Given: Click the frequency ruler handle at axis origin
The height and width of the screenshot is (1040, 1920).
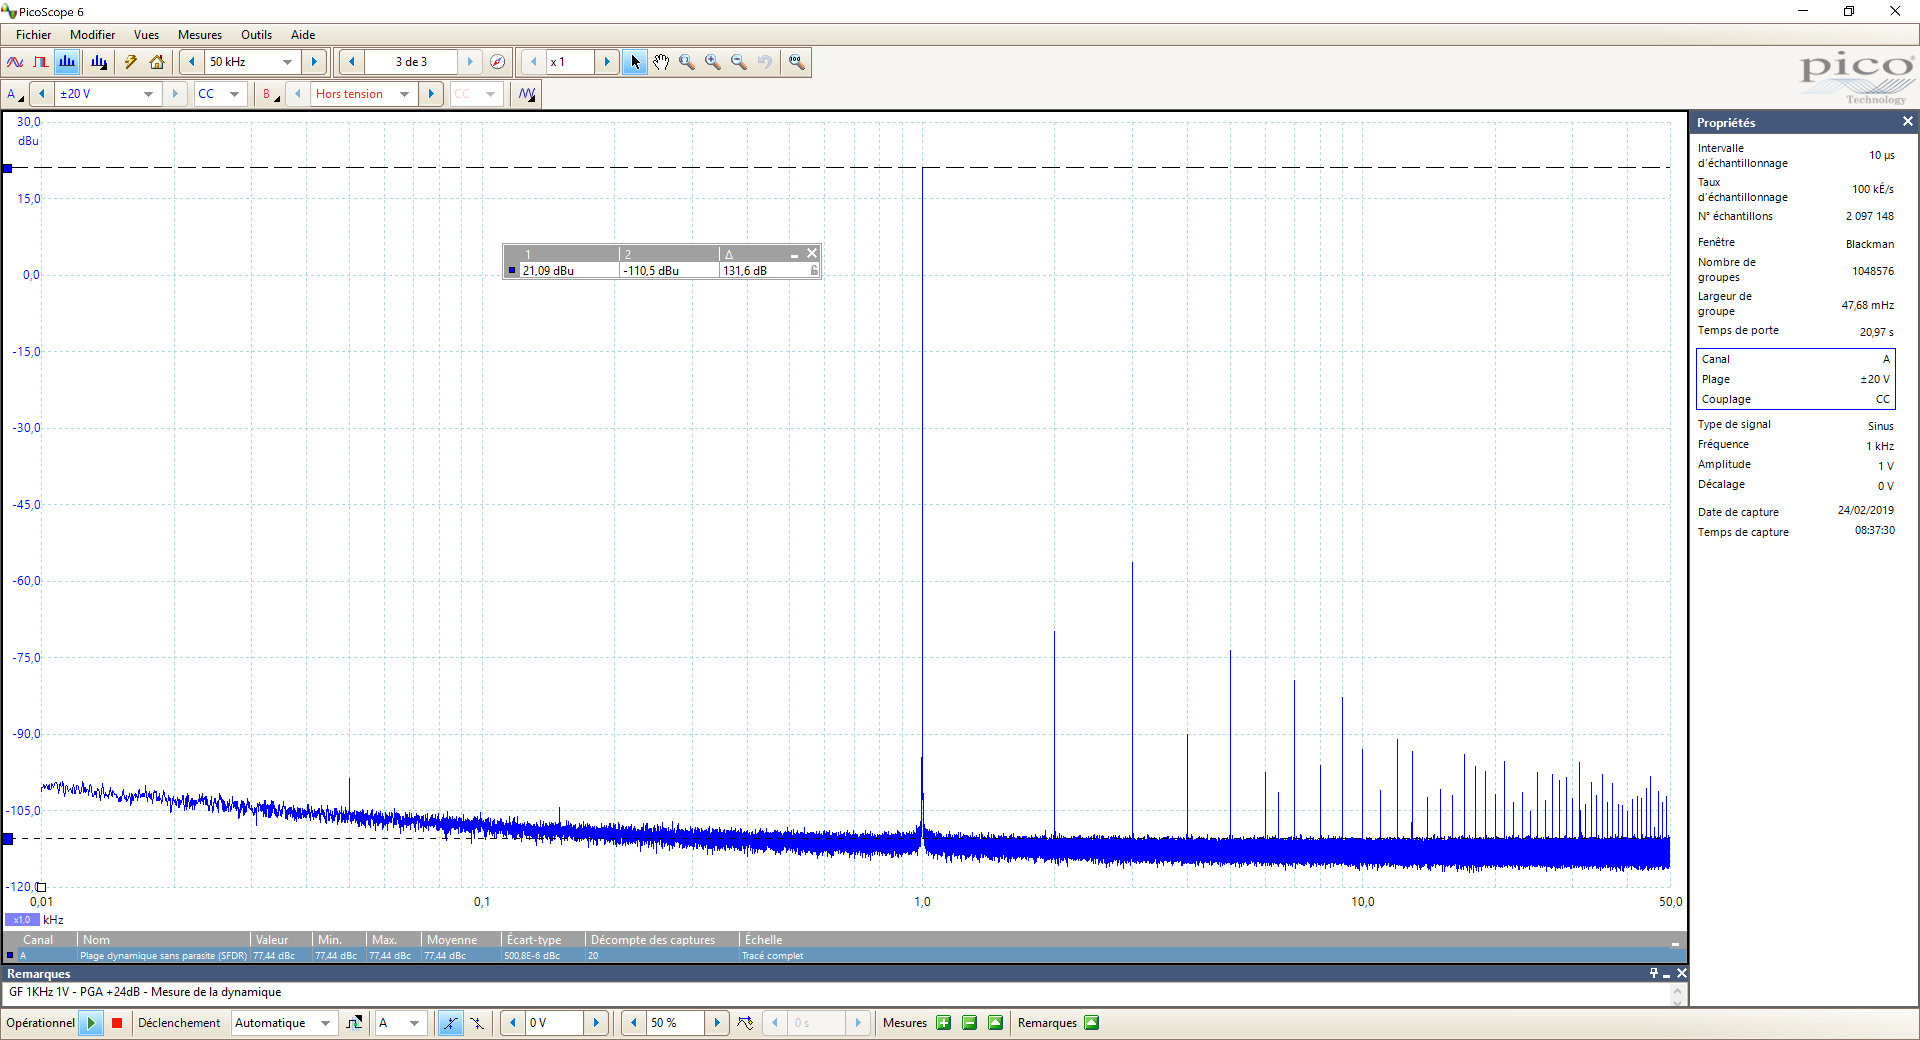Looking at the screenshot, I should (x=41, y=887).
